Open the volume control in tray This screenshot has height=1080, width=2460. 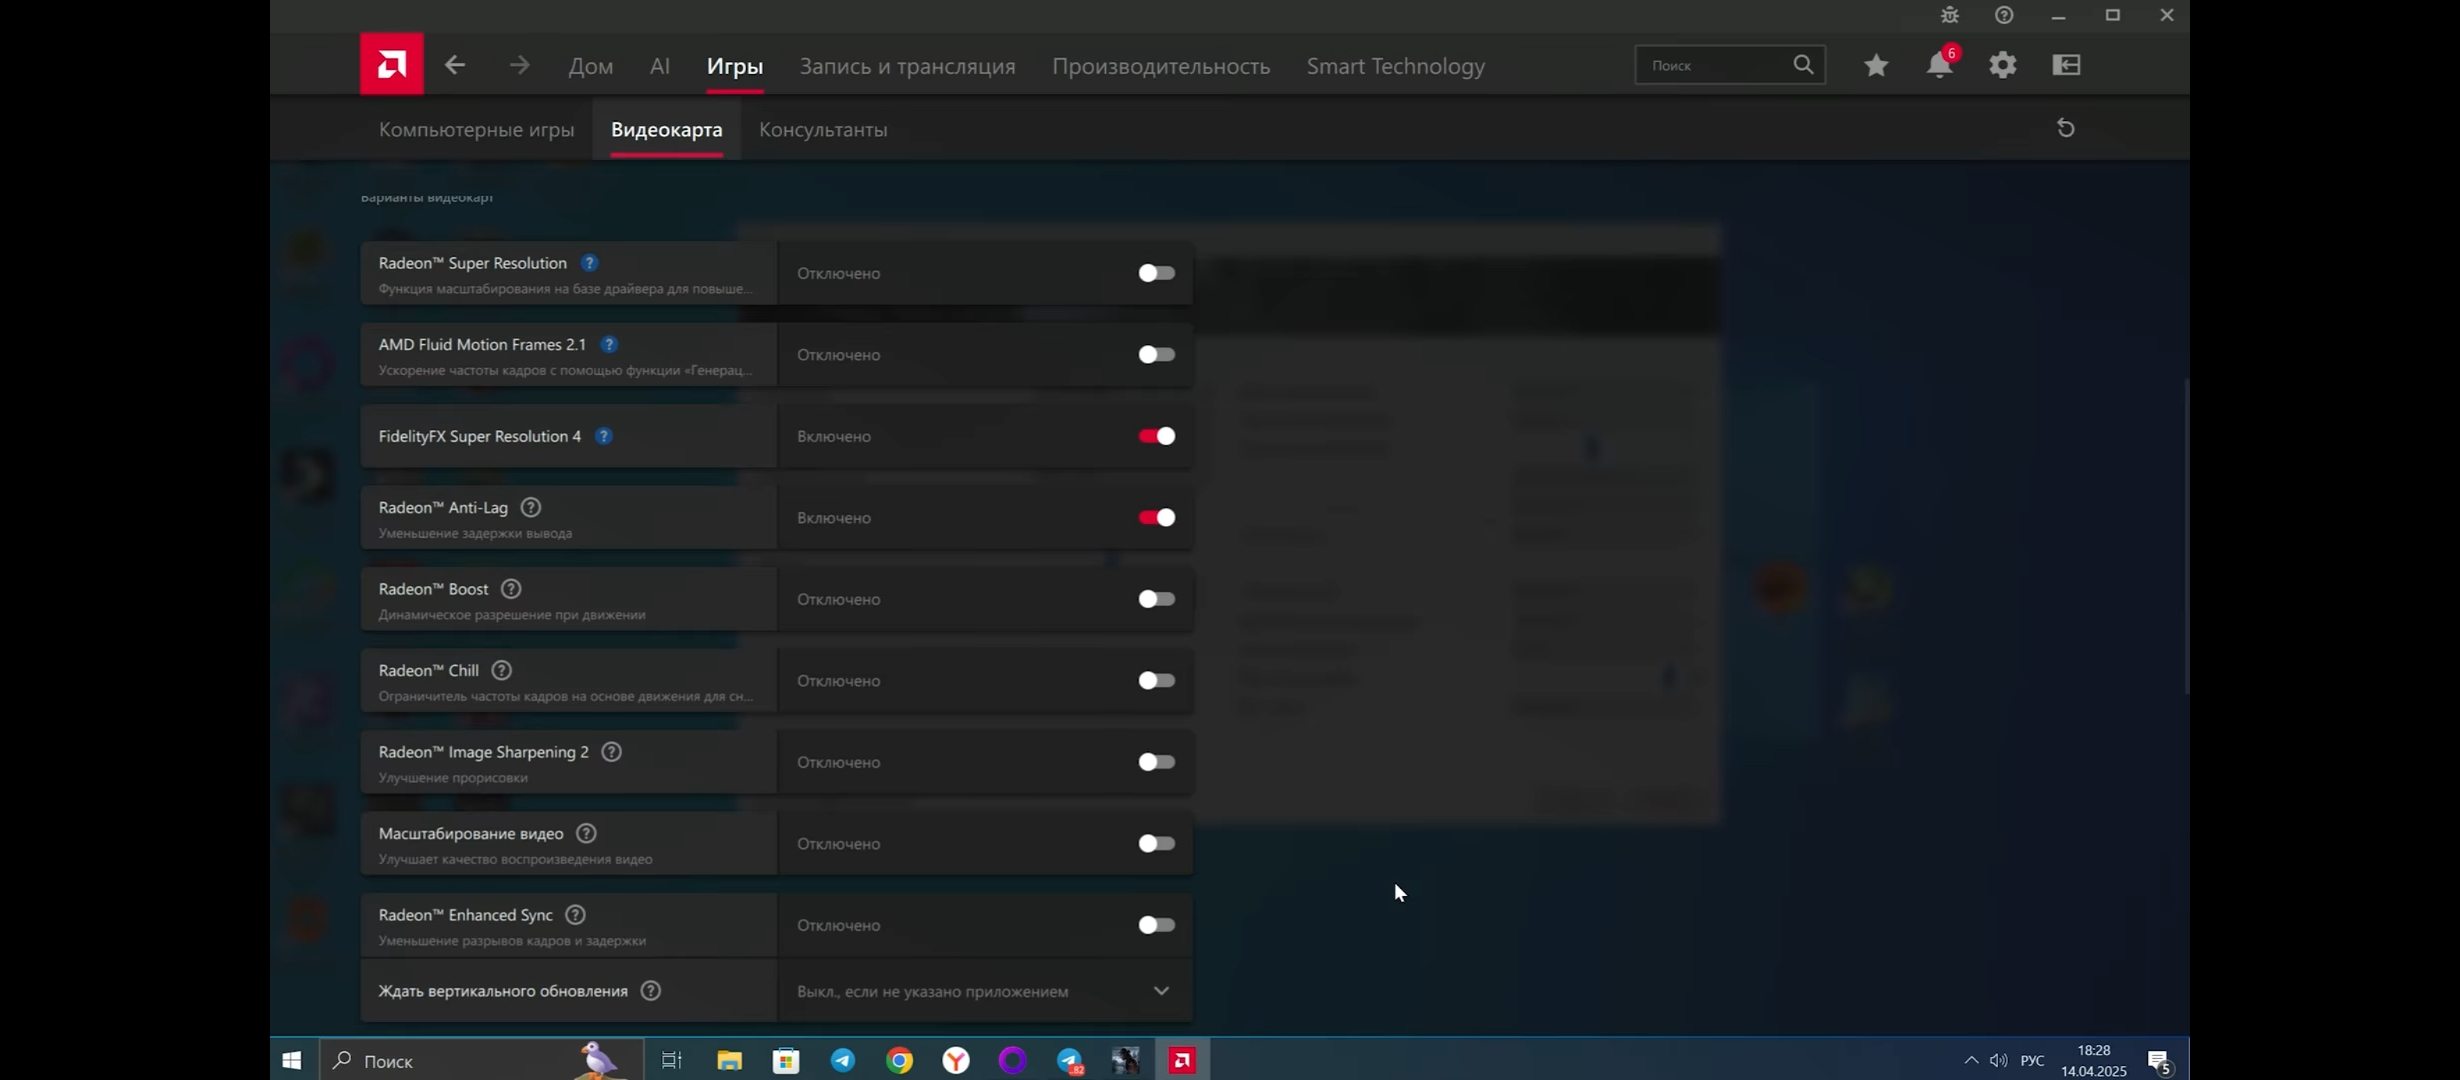[x=1998, y=1060]
